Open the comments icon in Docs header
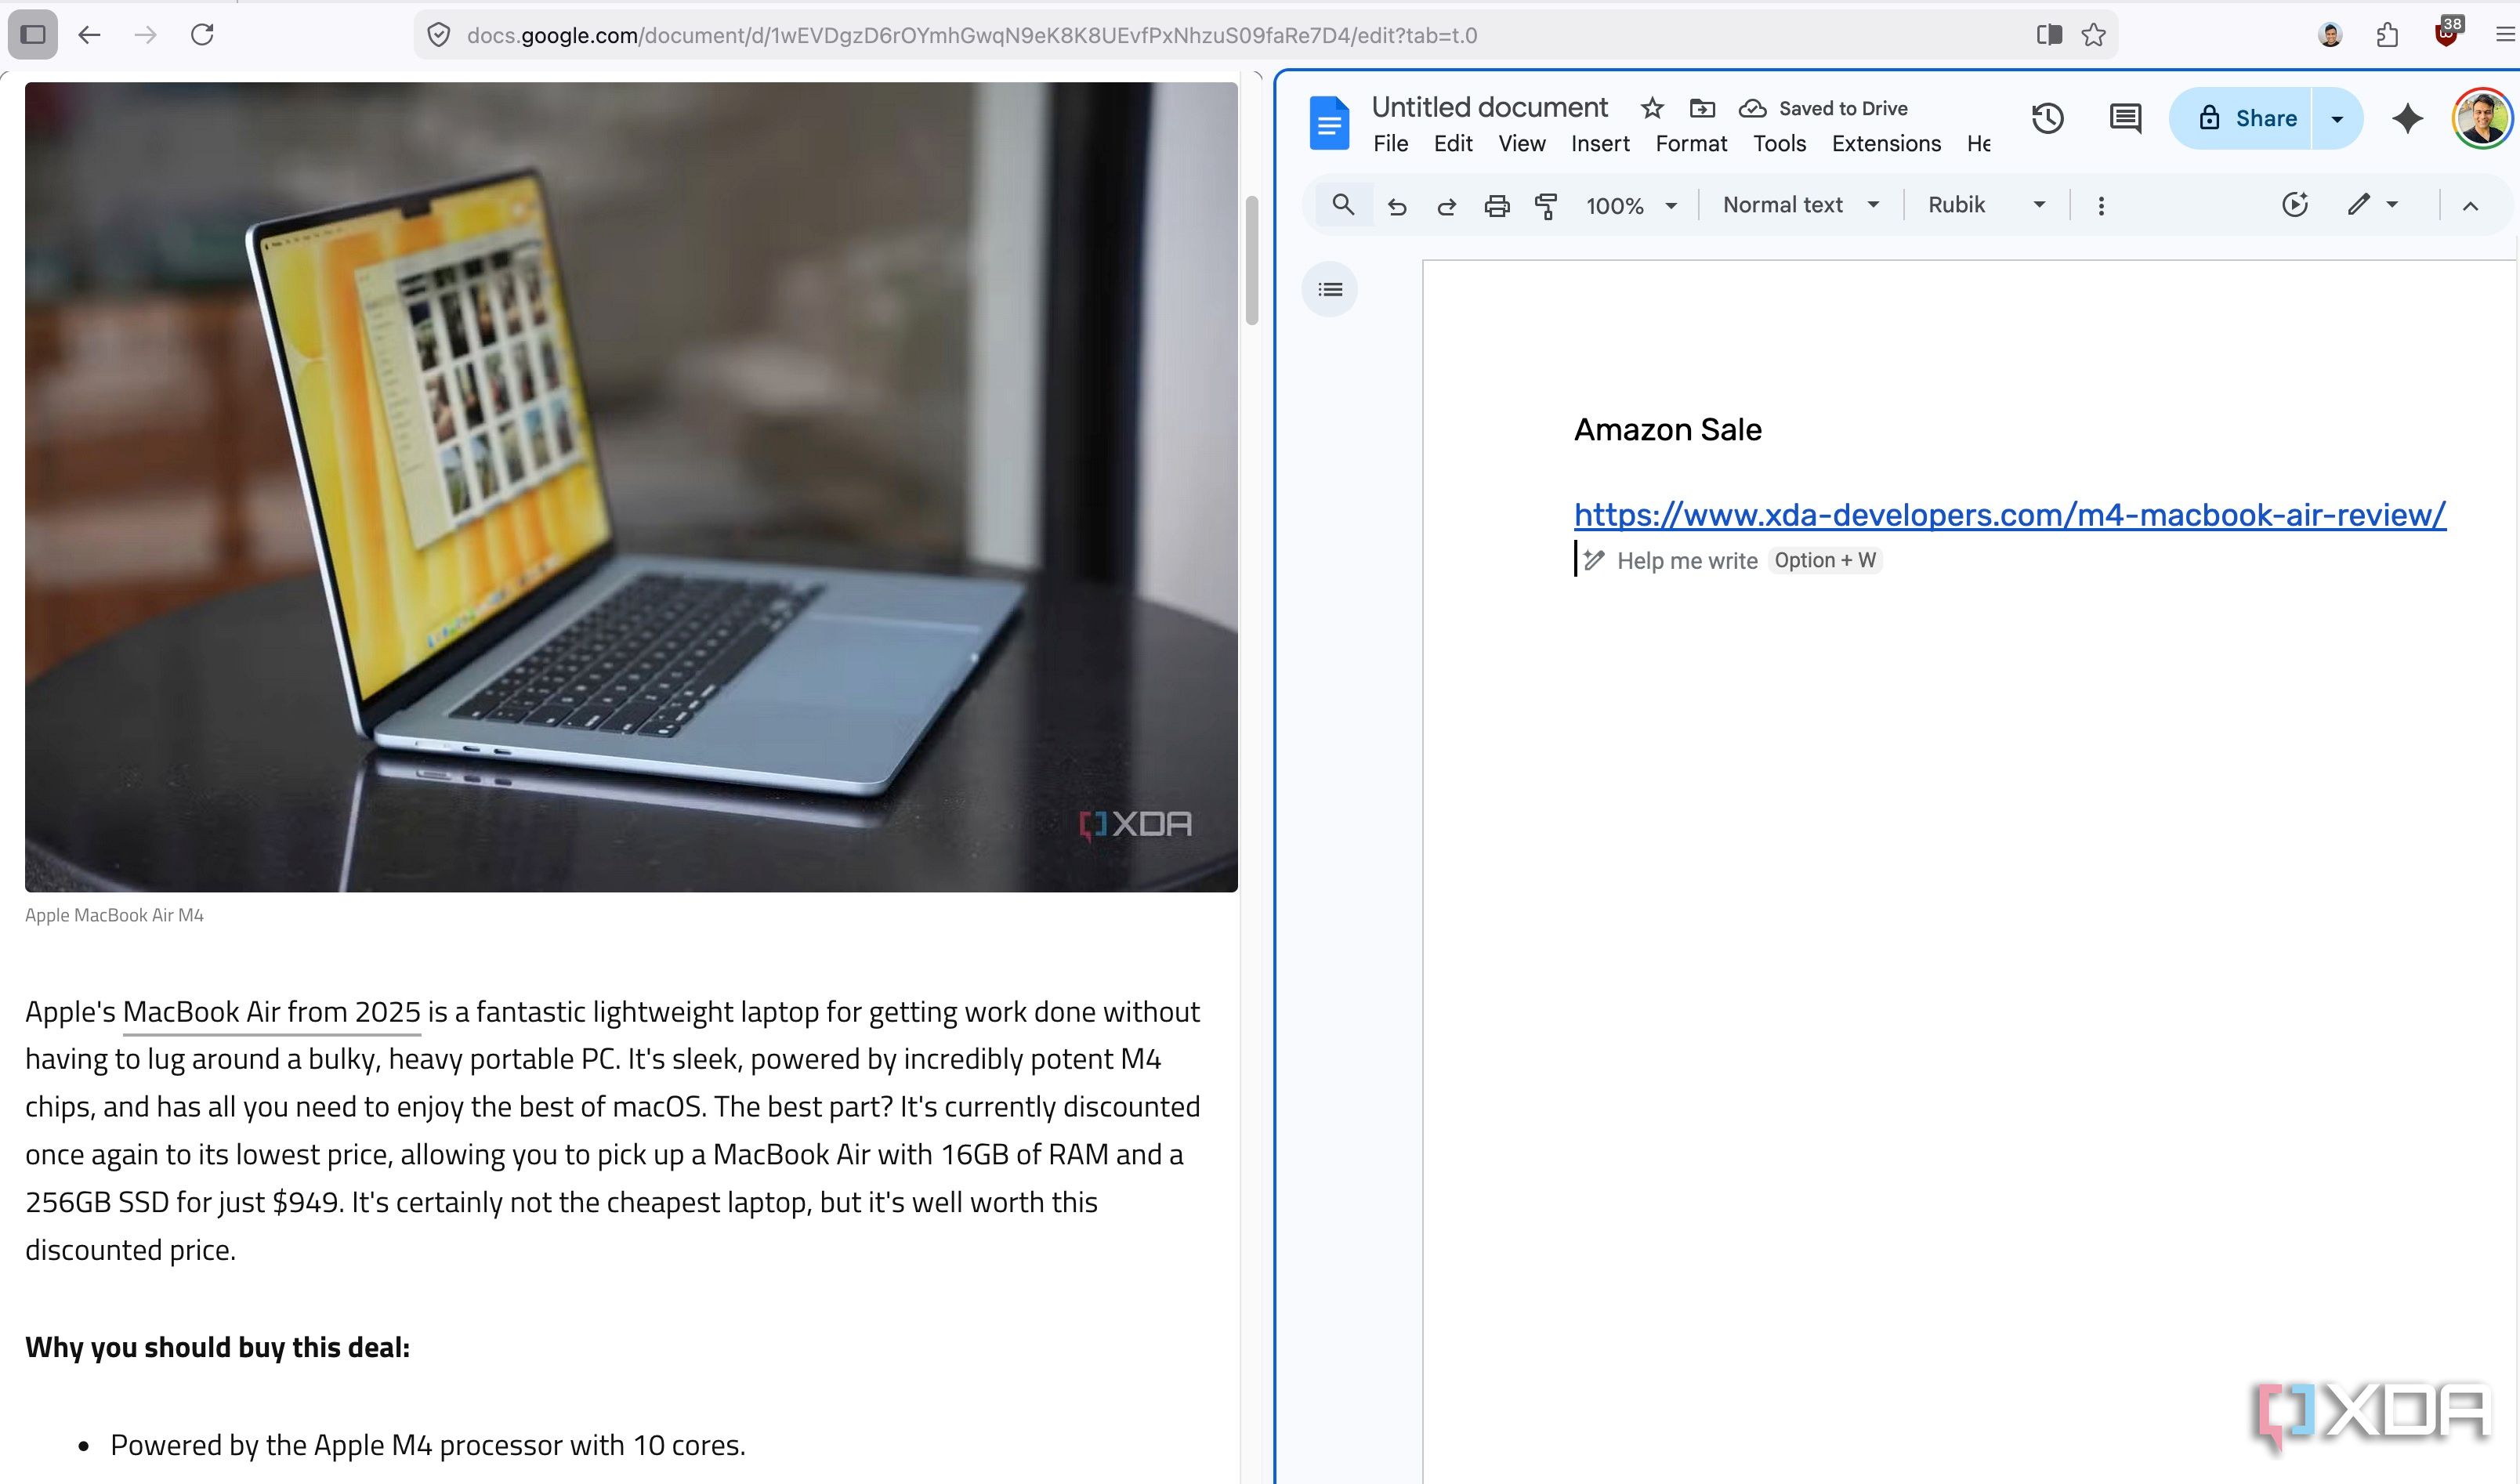The height and width of the screenshot is (1484, 2520). click(2125, 118)
